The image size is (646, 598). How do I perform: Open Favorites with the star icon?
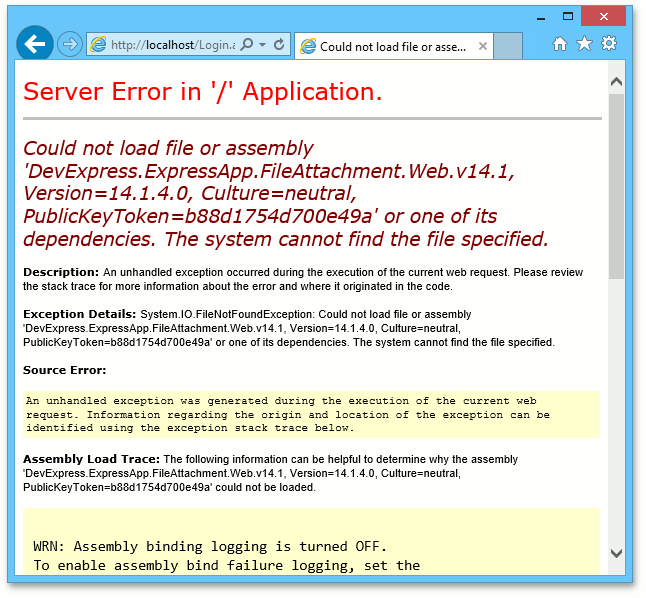coord(584,43)
